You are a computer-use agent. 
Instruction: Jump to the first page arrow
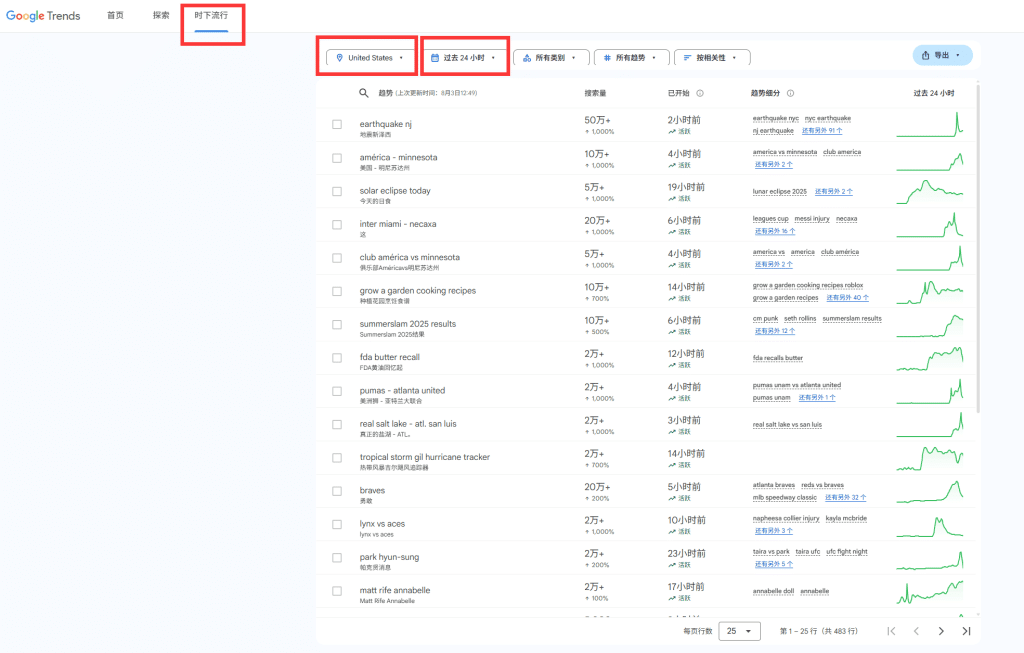(891, 631)
